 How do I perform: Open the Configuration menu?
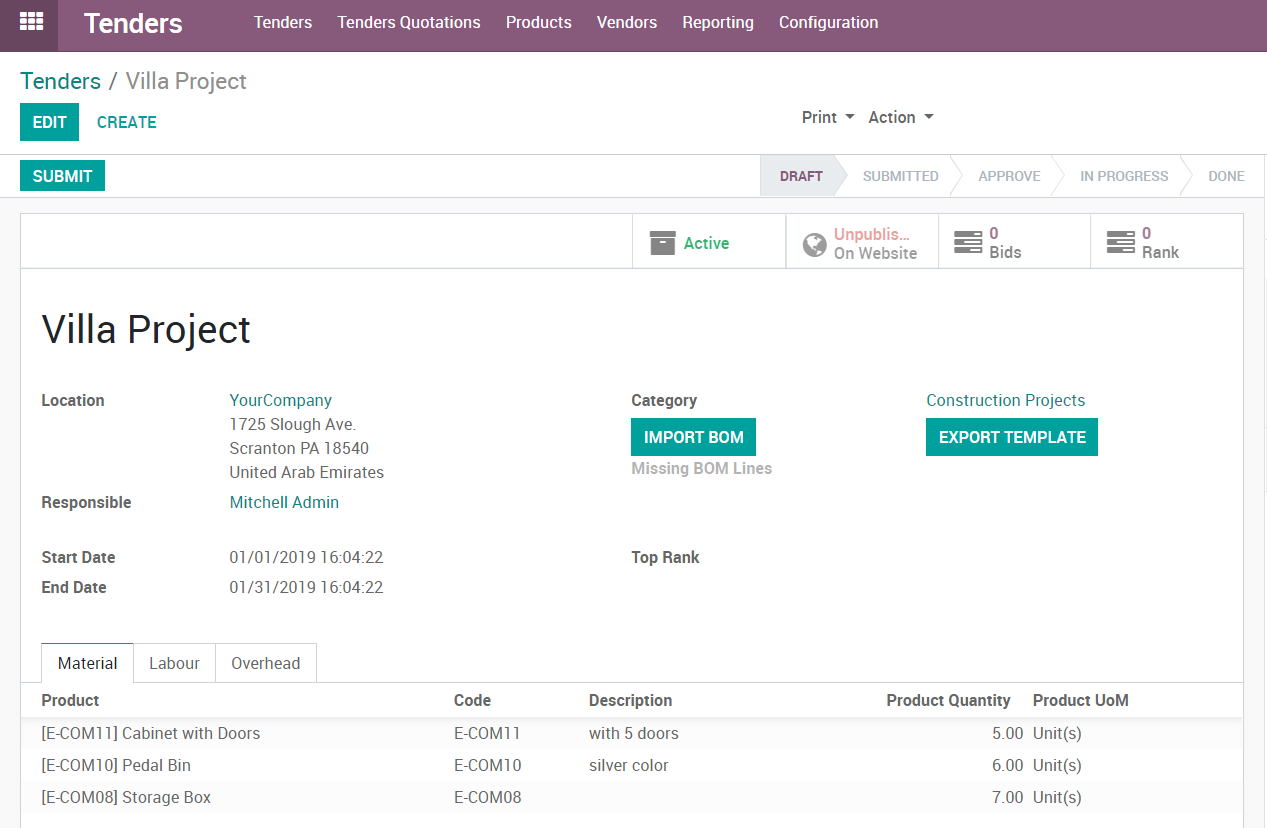[x=828, y=22]
